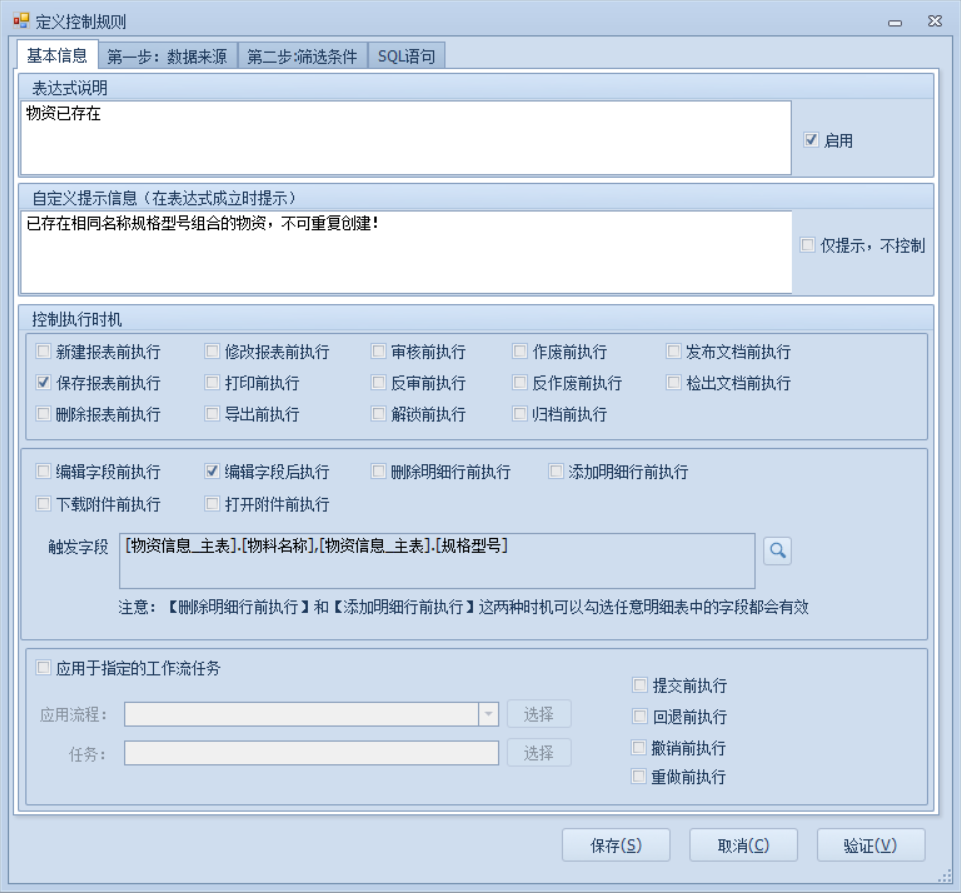Expand the 应用流程 dropdown
Screen dimensions: 961x893
click(489, 714)
